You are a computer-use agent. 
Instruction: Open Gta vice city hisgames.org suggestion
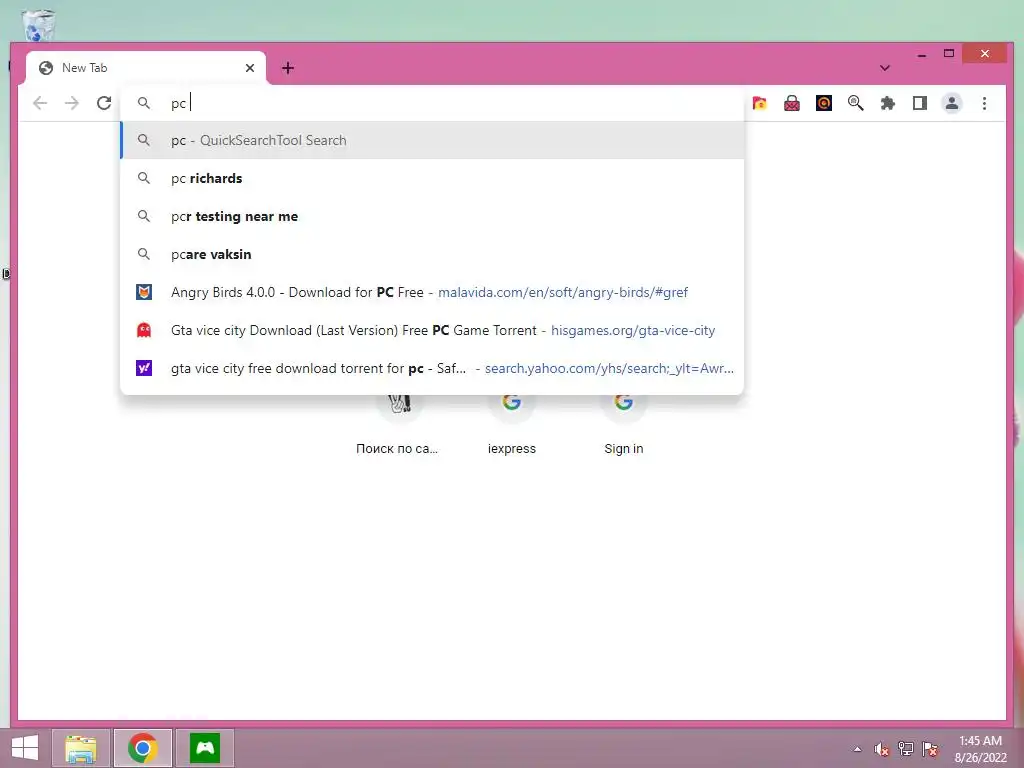click(x=432, y=330)
